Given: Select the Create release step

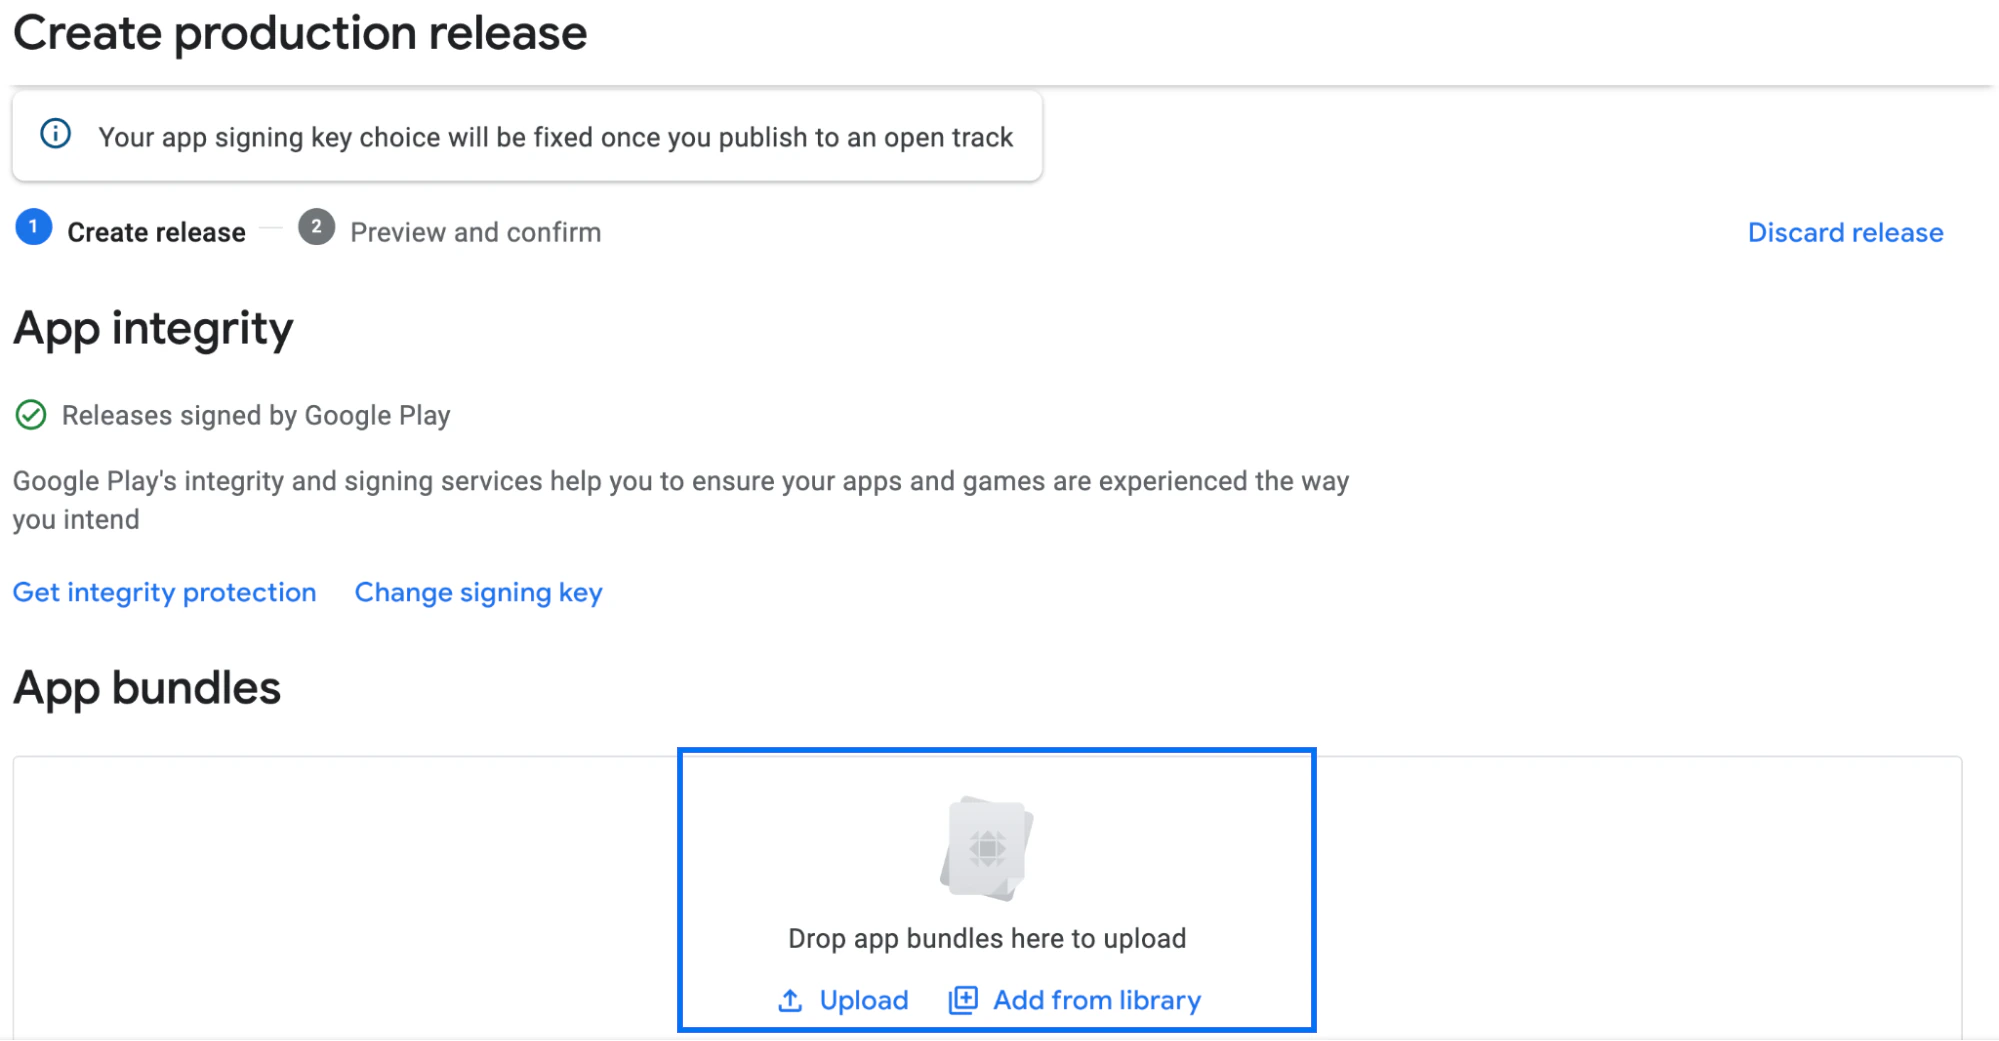Looking at the screenshot, I should tap(155, 231).
